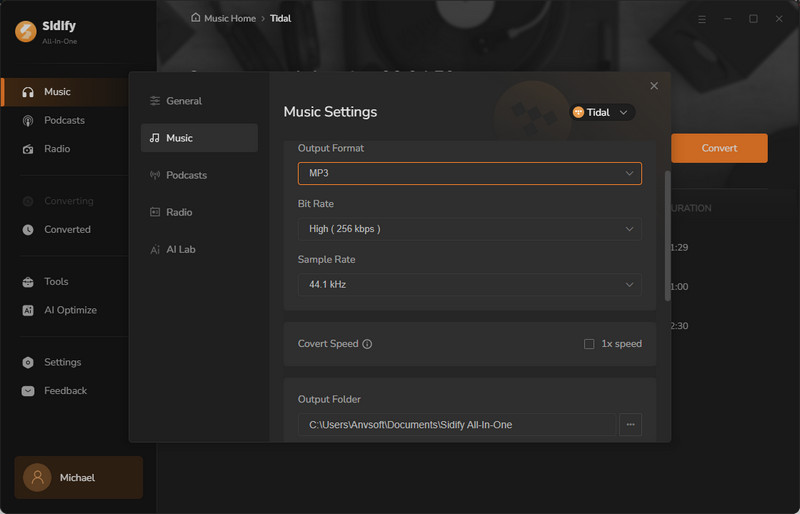Click Michael's profile avatar
The image size is (800, 514).
click(37, 477)
